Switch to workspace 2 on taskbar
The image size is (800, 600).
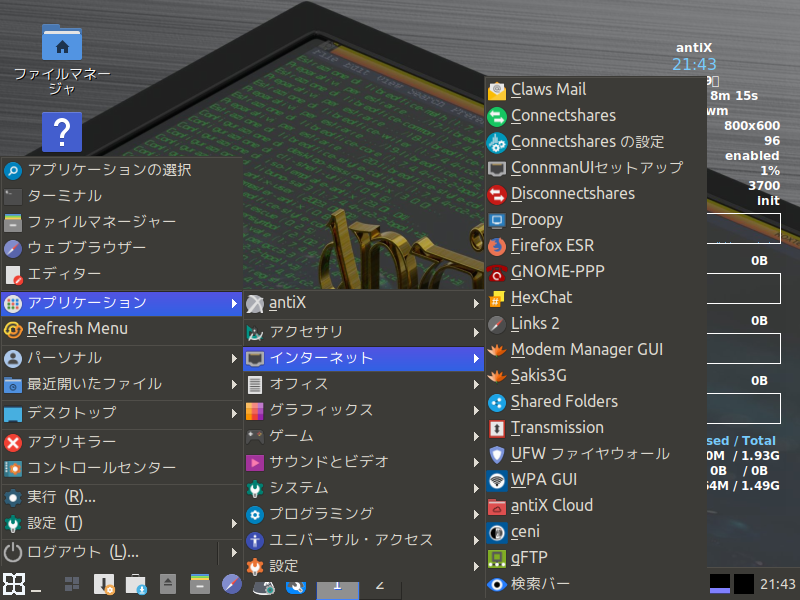coord(380,590)
